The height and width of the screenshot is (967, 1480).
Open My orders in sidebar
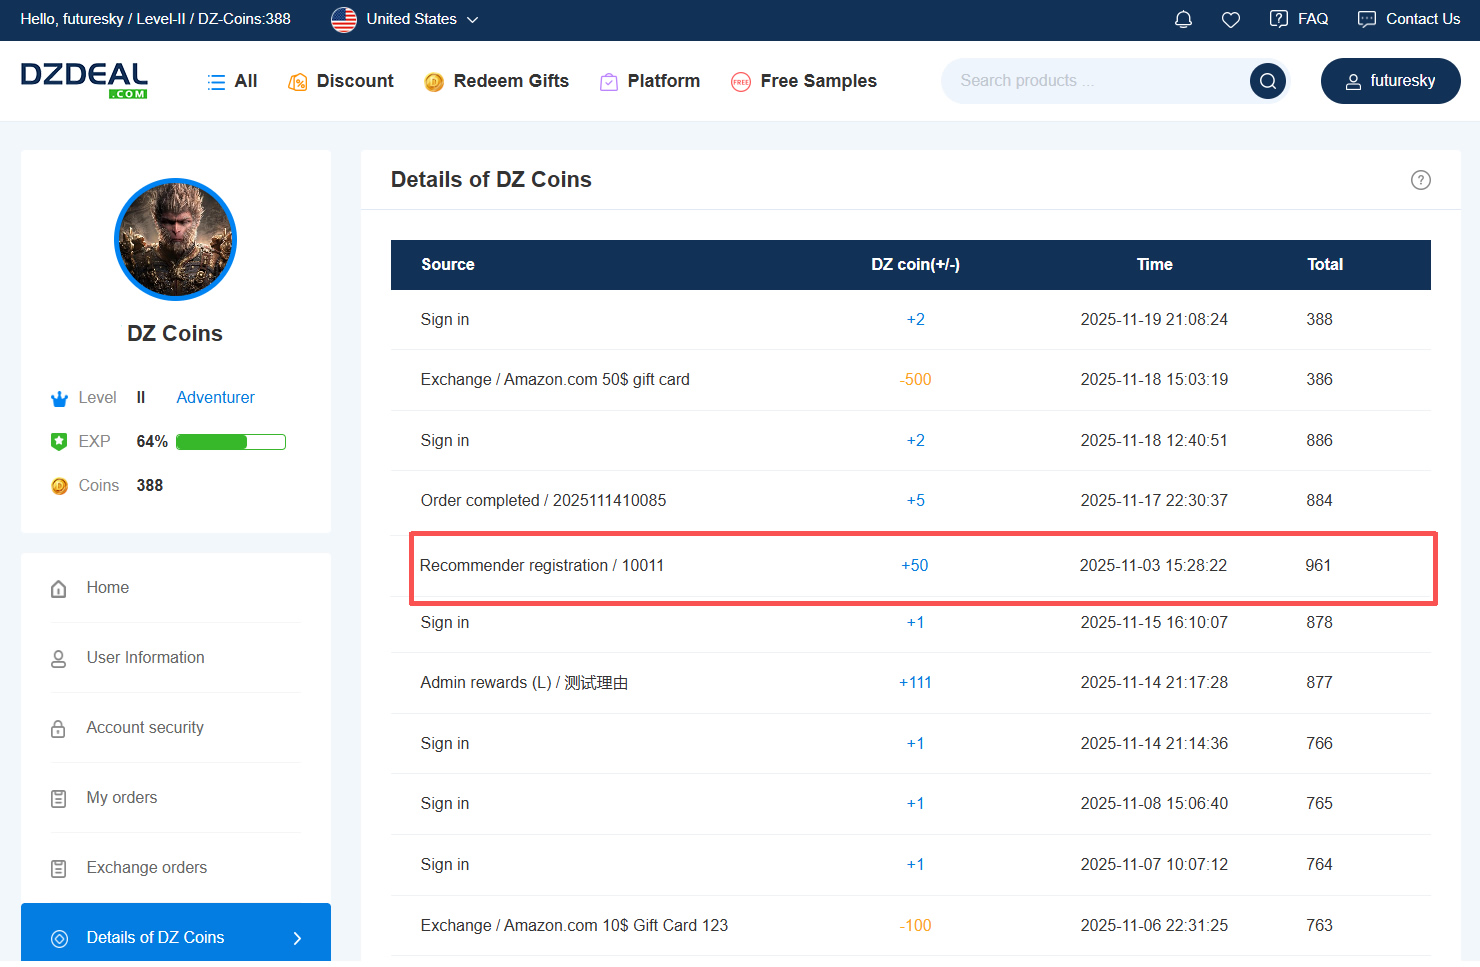click(122, 798)
